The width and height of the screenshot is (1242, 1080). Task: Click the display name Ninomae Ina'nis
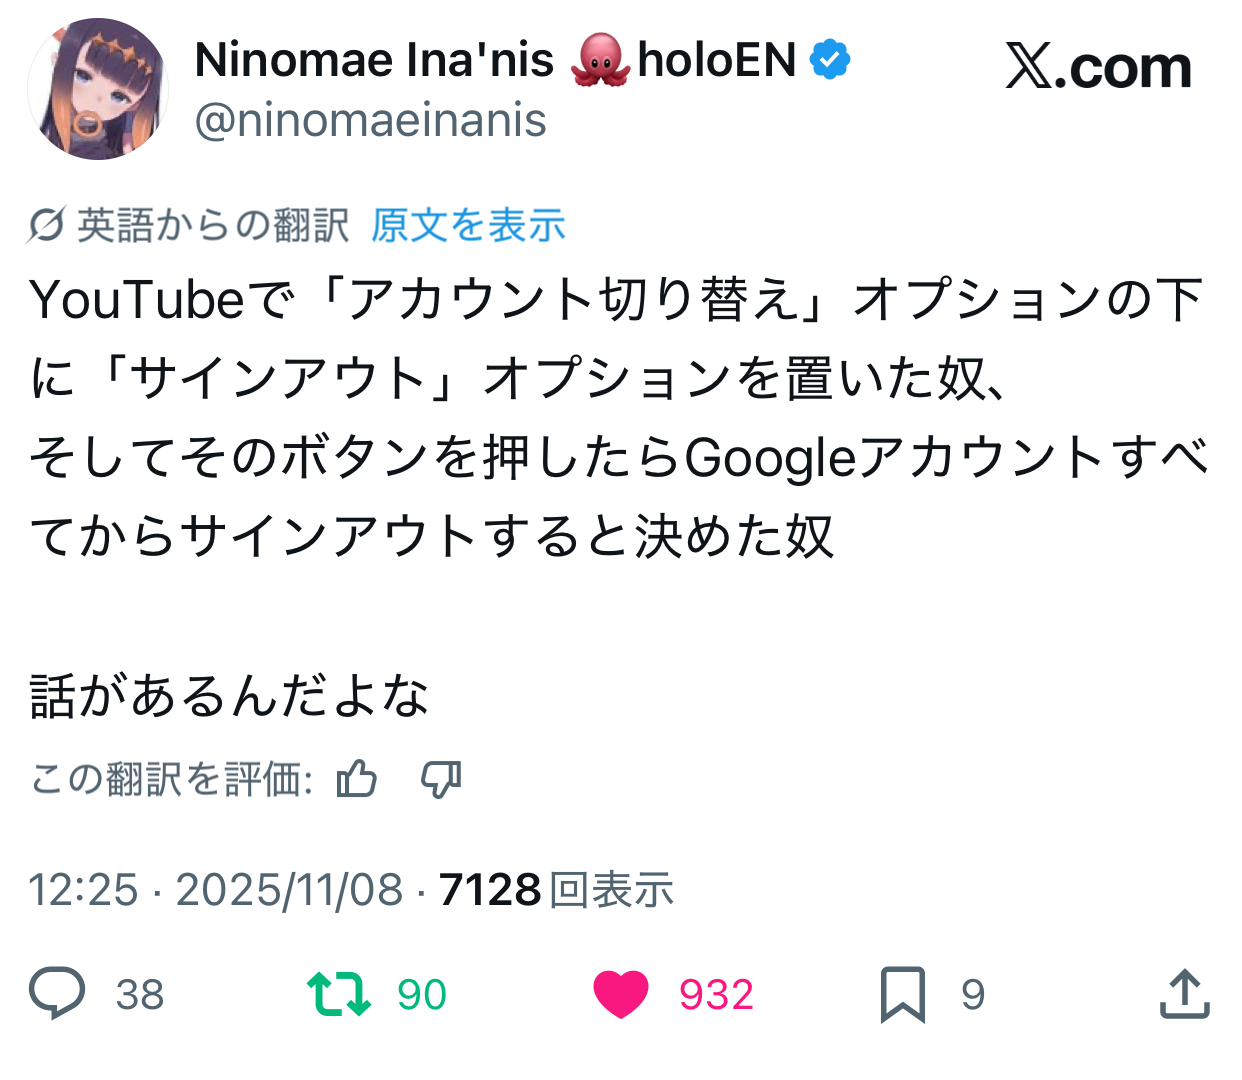click(x=374, y=60)
